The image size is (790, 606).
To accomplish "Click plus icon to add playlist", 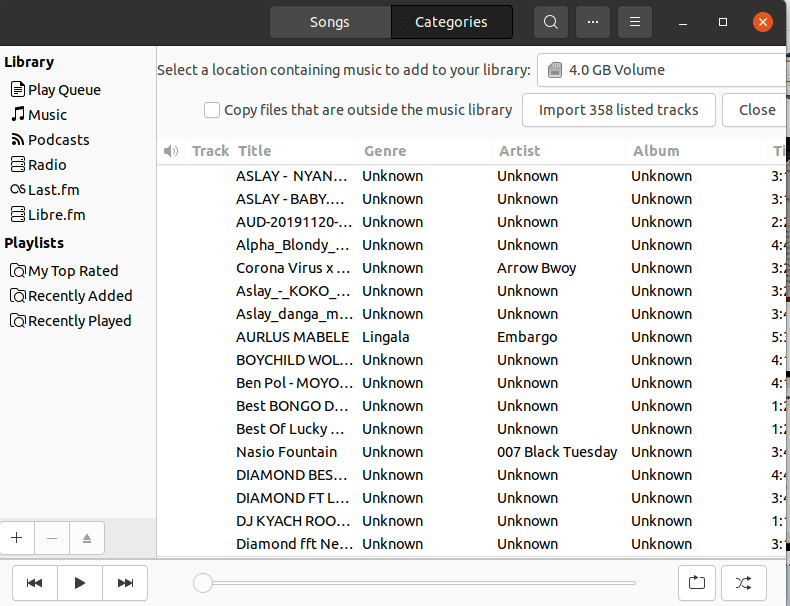I will (x=17, y=538).
